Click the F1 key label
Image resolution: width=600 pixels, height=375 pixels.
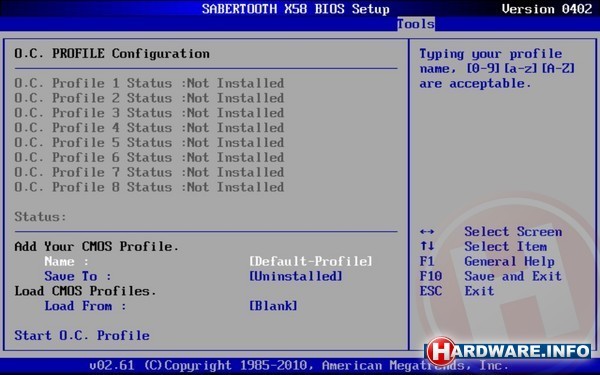coord(427,261)
